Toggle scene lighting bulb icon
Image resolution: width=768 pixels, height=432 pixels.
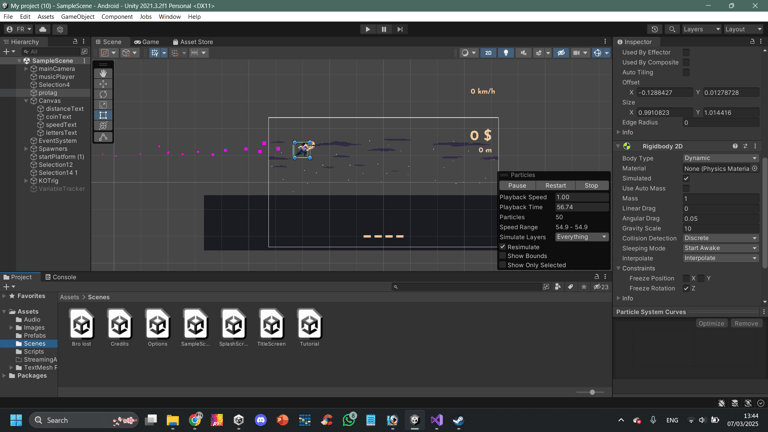click(x=505, y=53)
